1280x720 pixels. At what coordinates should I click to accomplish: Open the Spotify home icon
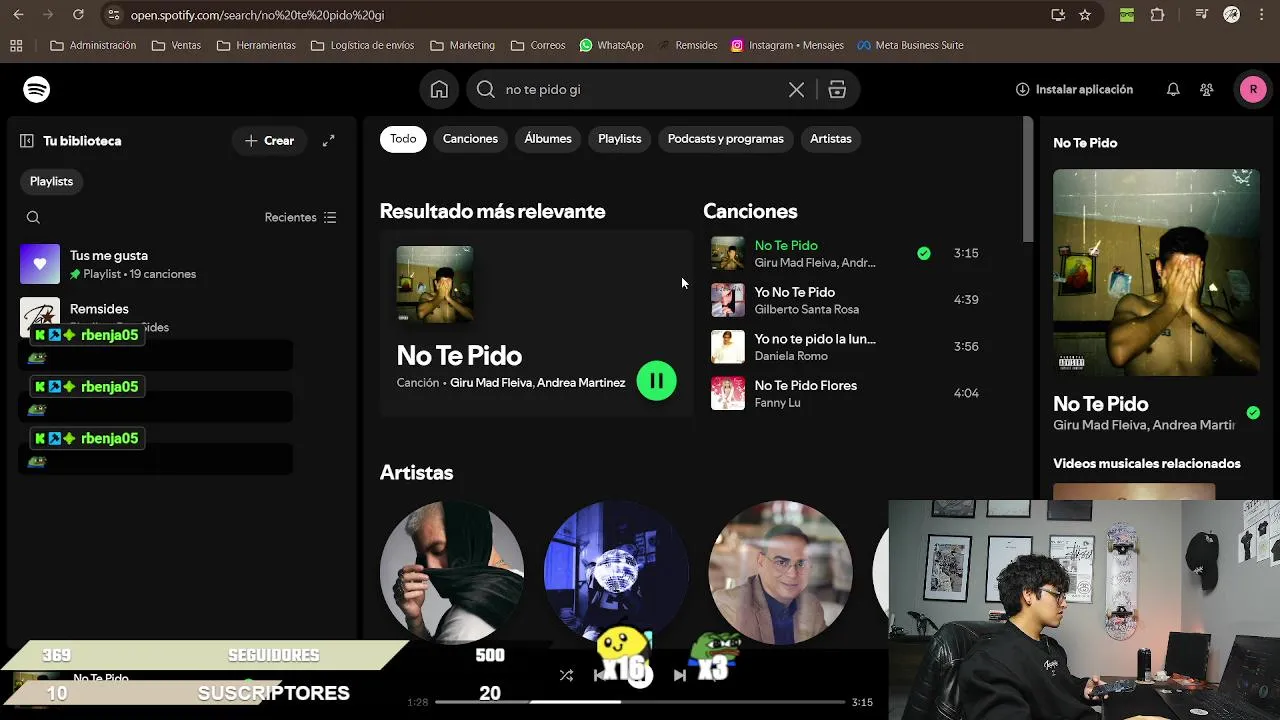point(439,90)
